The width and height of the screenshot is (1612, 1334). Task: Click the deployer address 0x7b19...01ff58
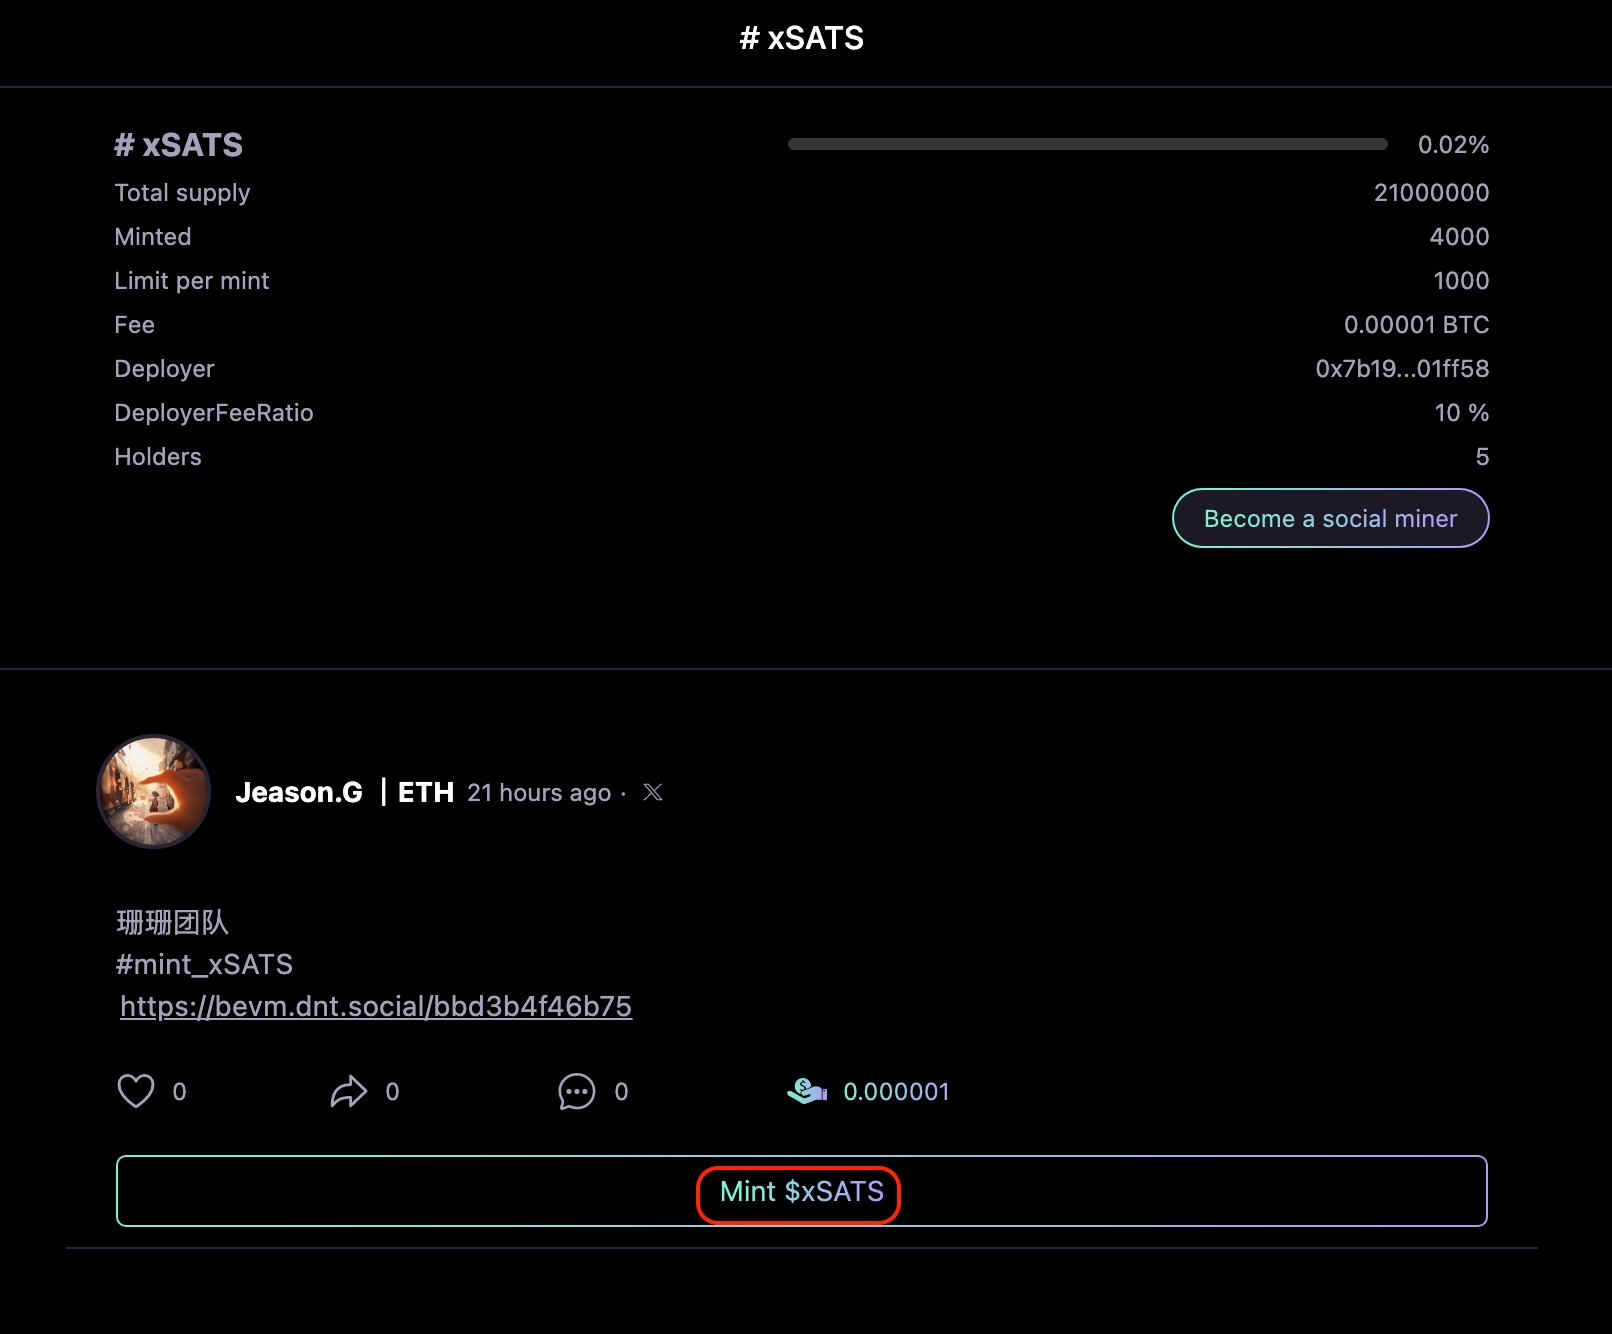[x=1401, y=369]
